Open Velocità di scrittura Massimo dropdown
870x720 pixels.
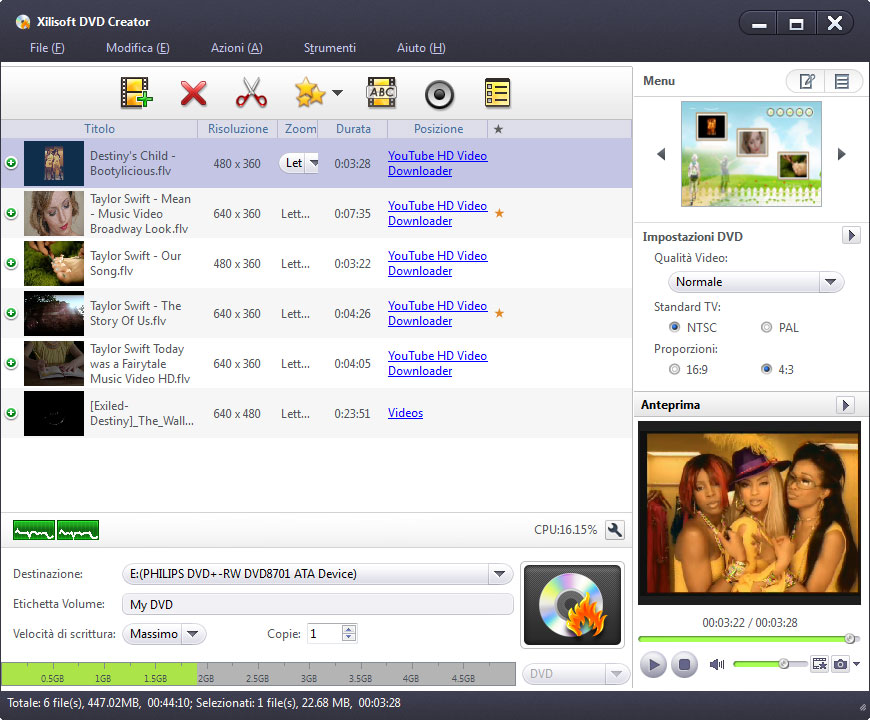click(193, 633)
